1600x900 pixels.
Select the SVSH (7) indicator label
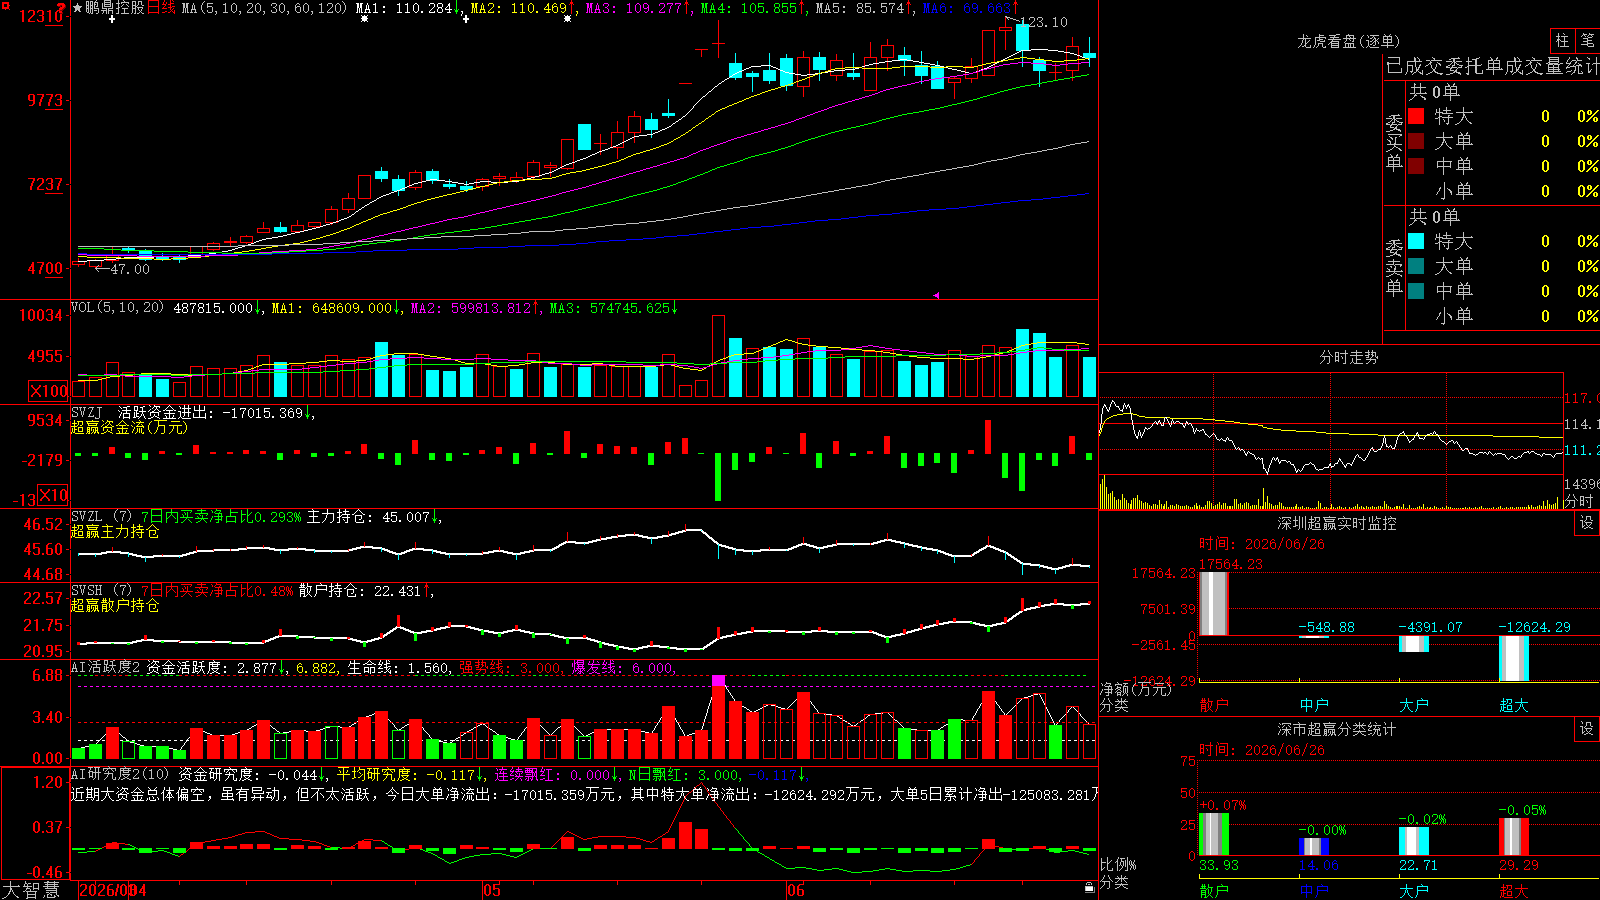coord(101,591)
